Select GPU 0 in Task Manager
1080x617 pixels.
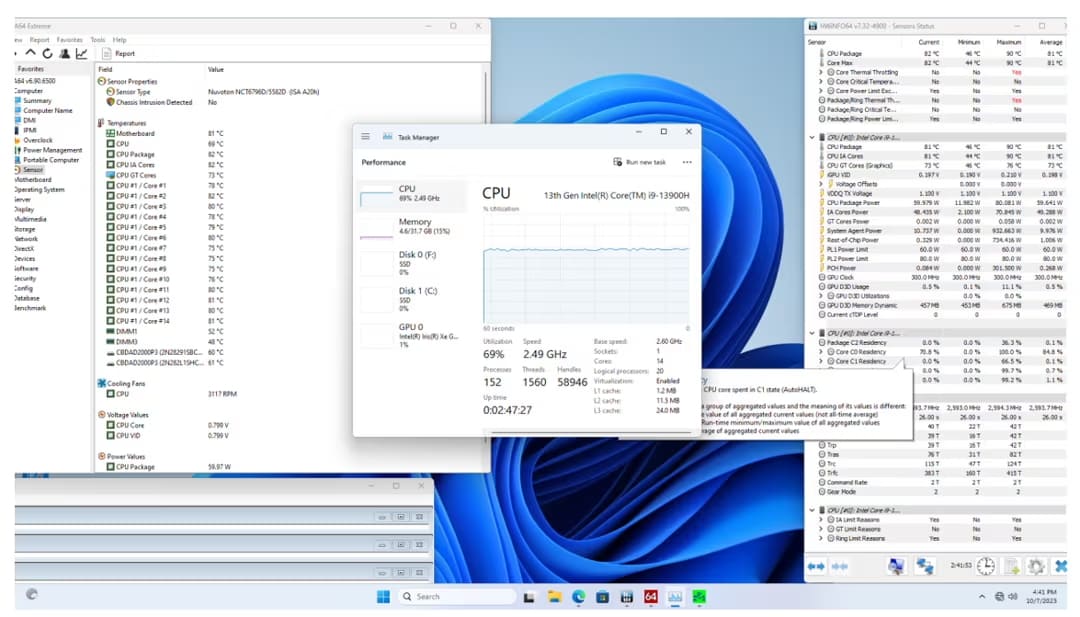click(412, 335)
